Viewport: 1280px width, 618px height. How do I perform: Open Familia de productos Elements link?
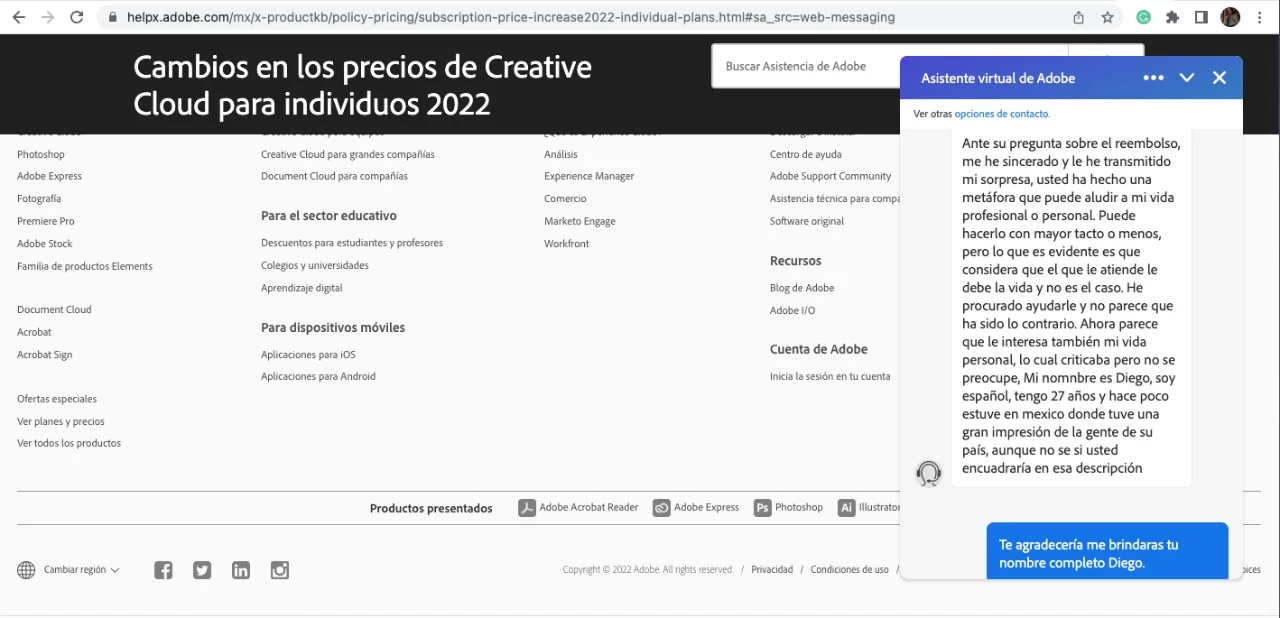coord(85,266)
